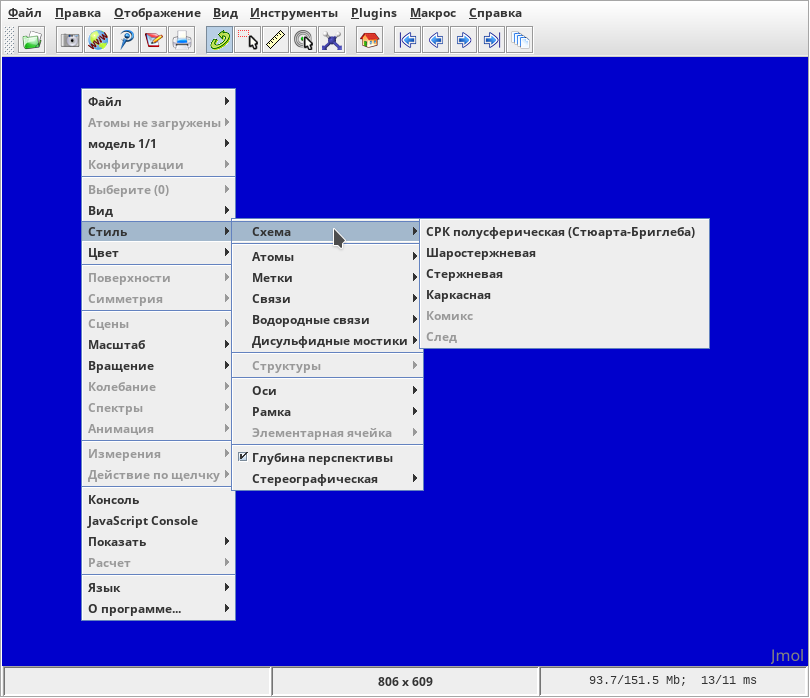Click the all frames stacked pages icon
The width and height of the screenshot is (810, 698).
[x=519, y=40]
